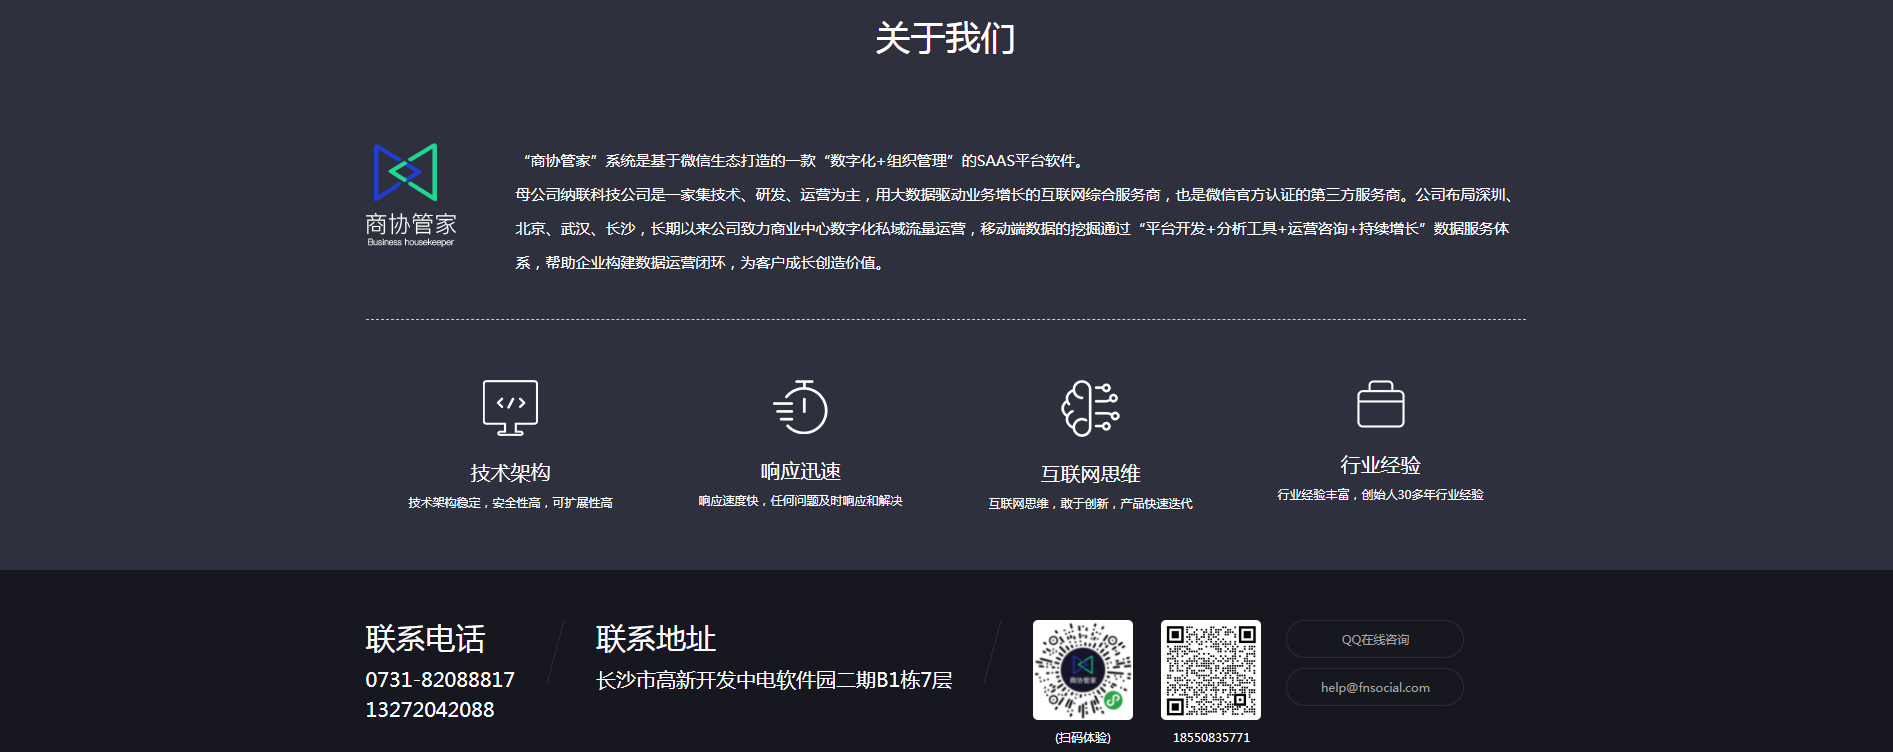Image resolution: width=1893 pixels, height=752 pixels.
Task: Click the 互联网思维 brain icon
Action: [x=1090, y=408]
